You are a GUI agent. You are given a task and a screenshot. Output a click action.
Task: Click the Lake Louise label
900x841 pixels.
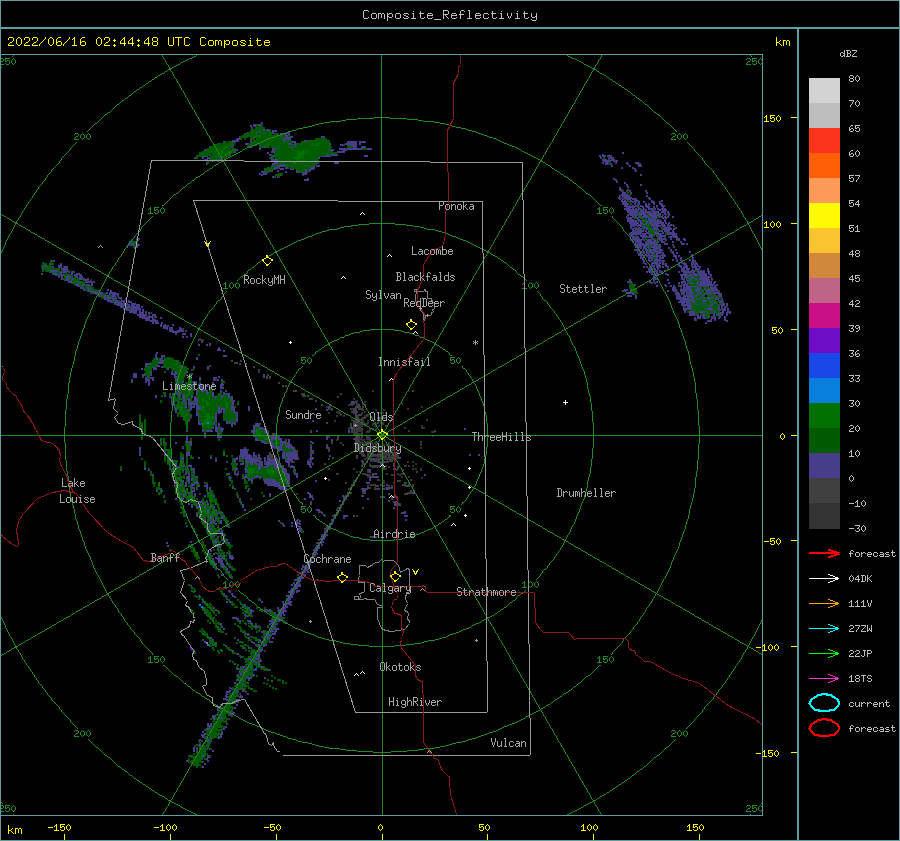77,491
